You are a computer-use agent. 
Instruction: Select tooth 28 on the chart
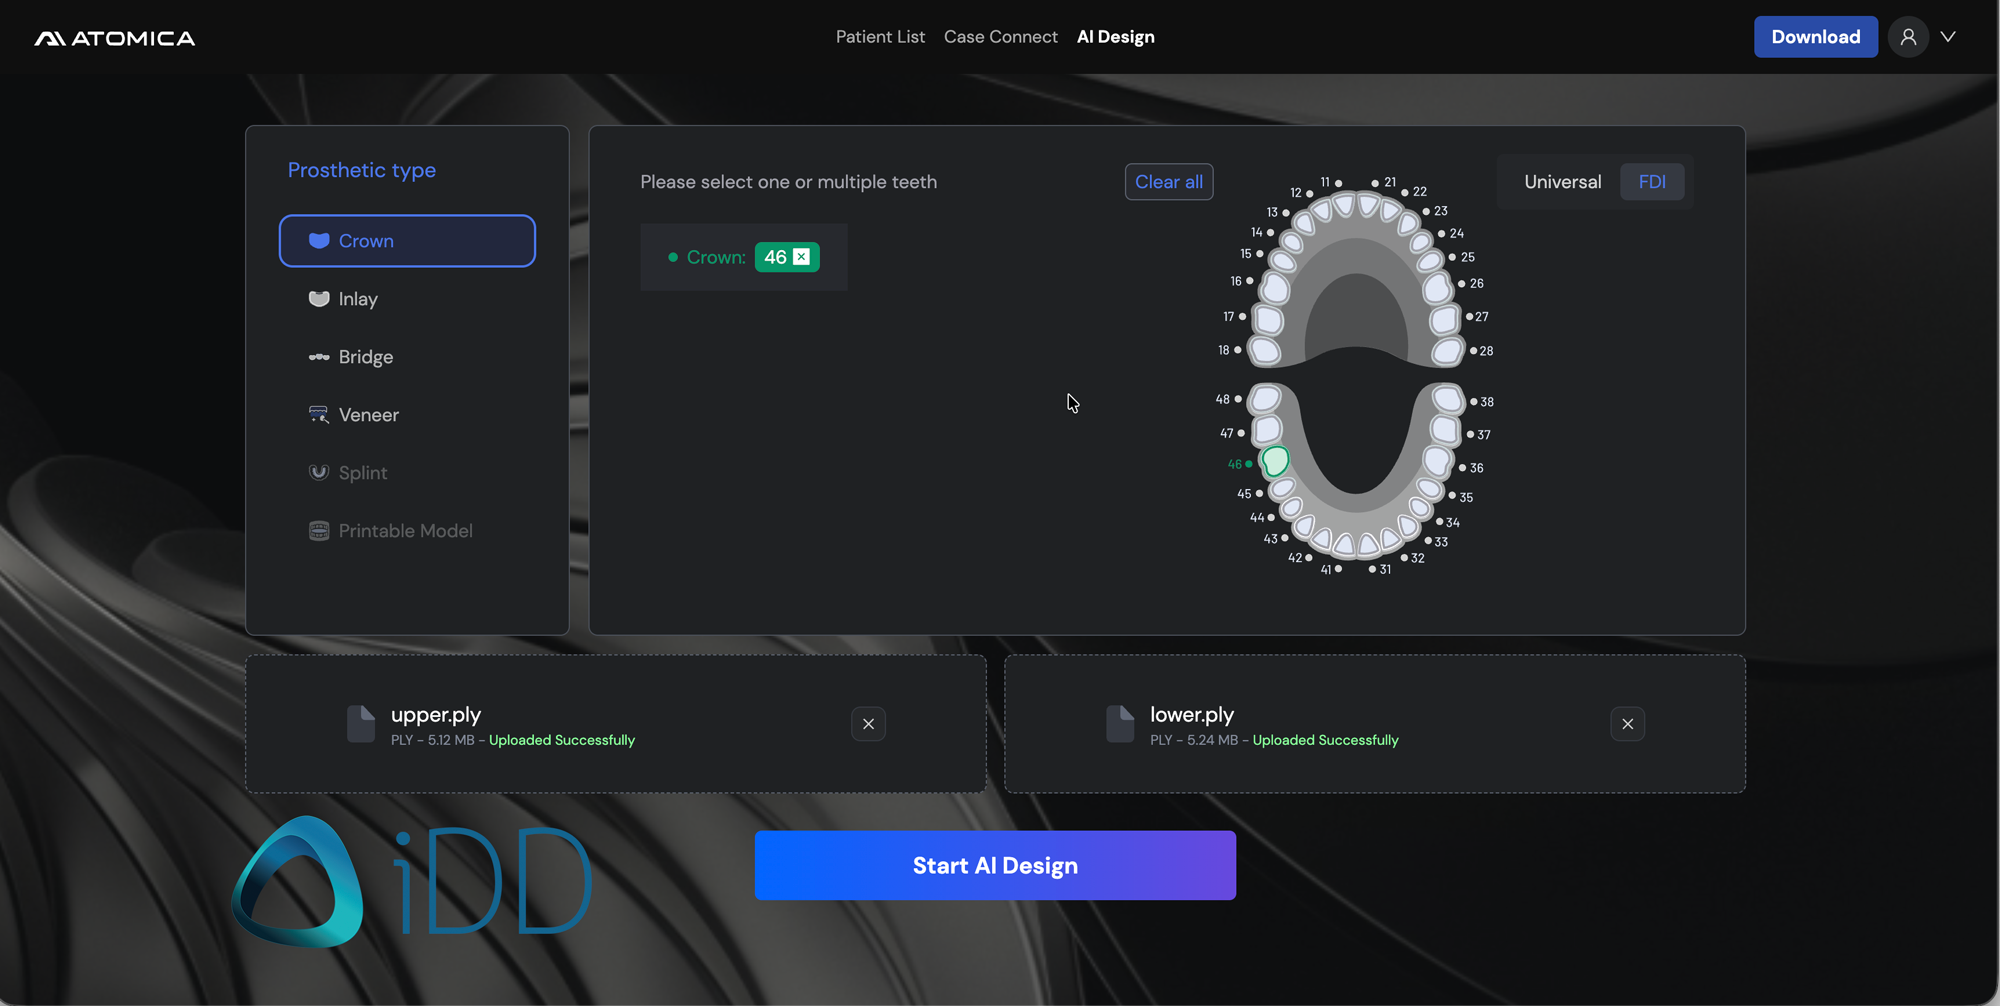[1448, 352]
